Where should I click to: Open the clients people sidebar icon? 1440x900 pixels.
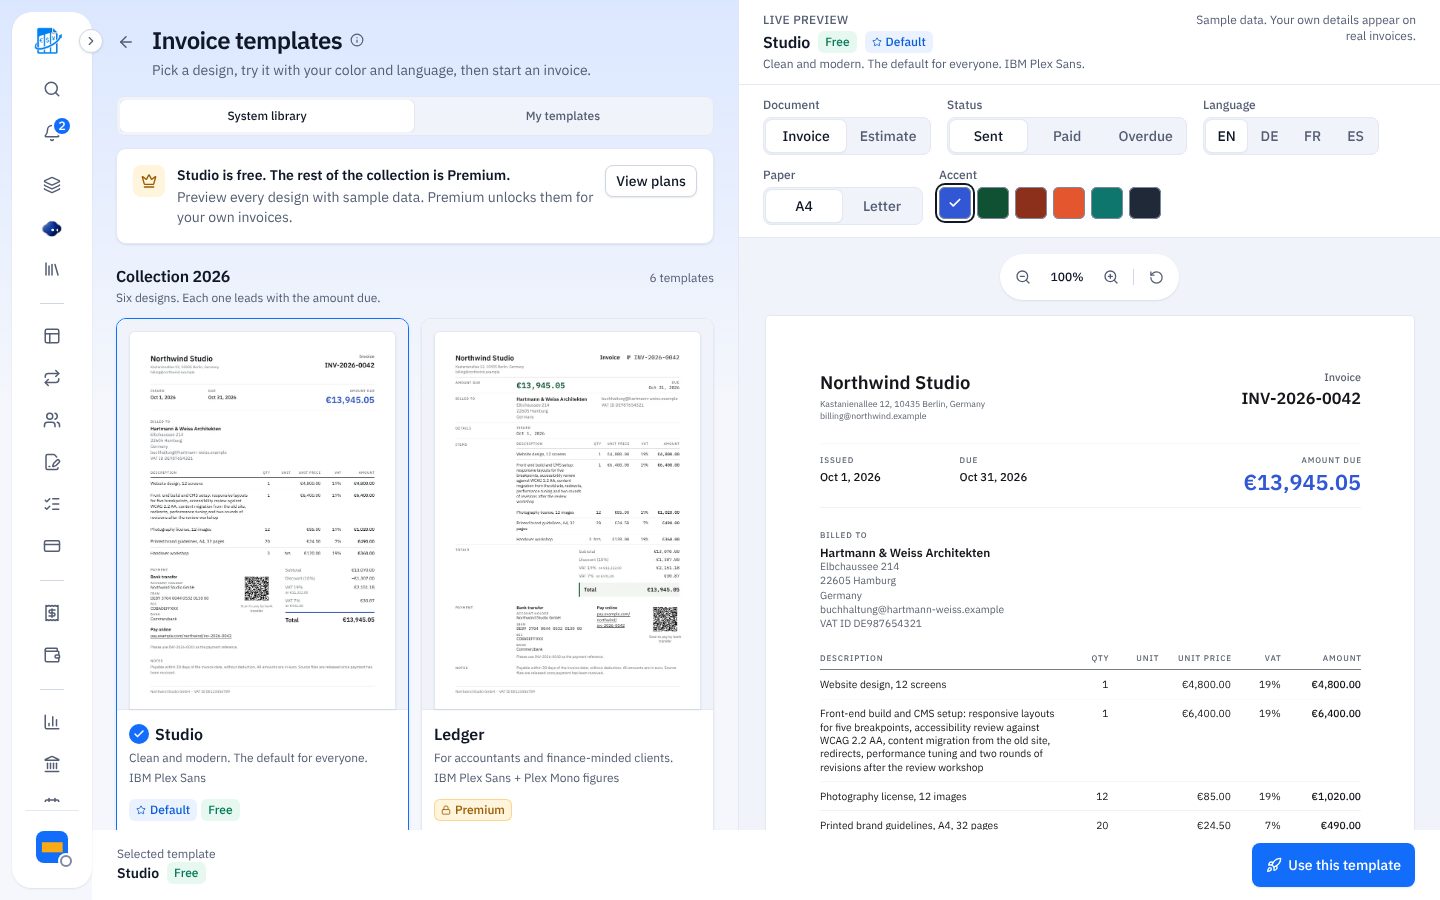tap(52, 420)
